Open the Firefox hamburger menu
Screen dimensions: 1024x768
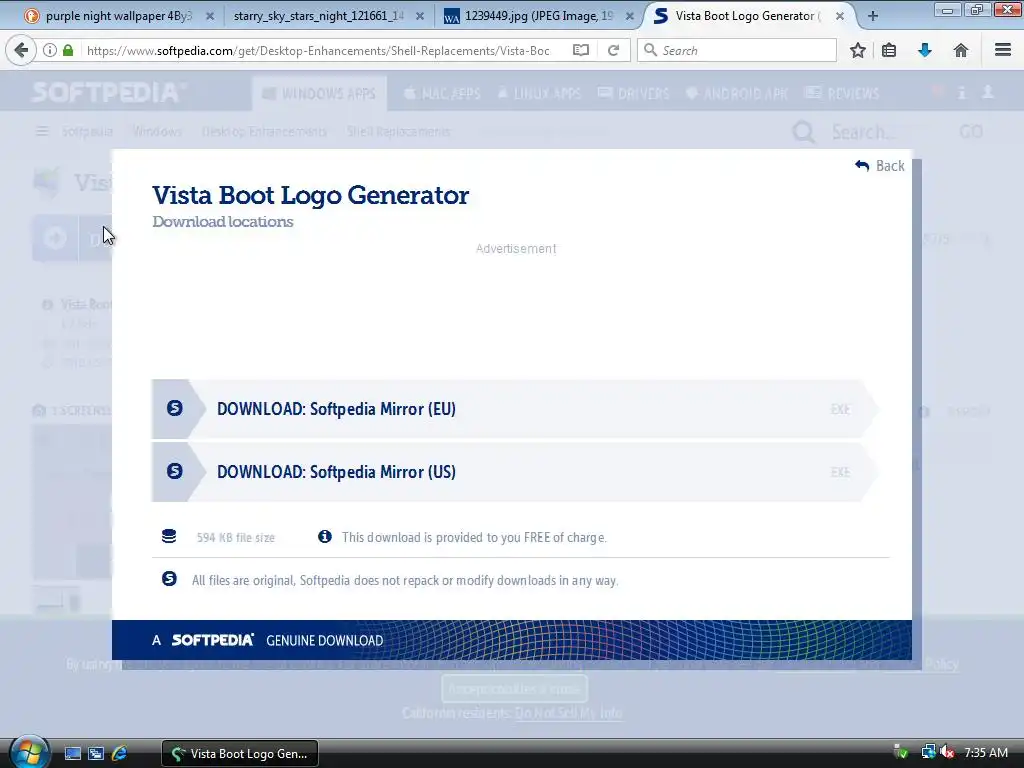tap(1002, 50)
